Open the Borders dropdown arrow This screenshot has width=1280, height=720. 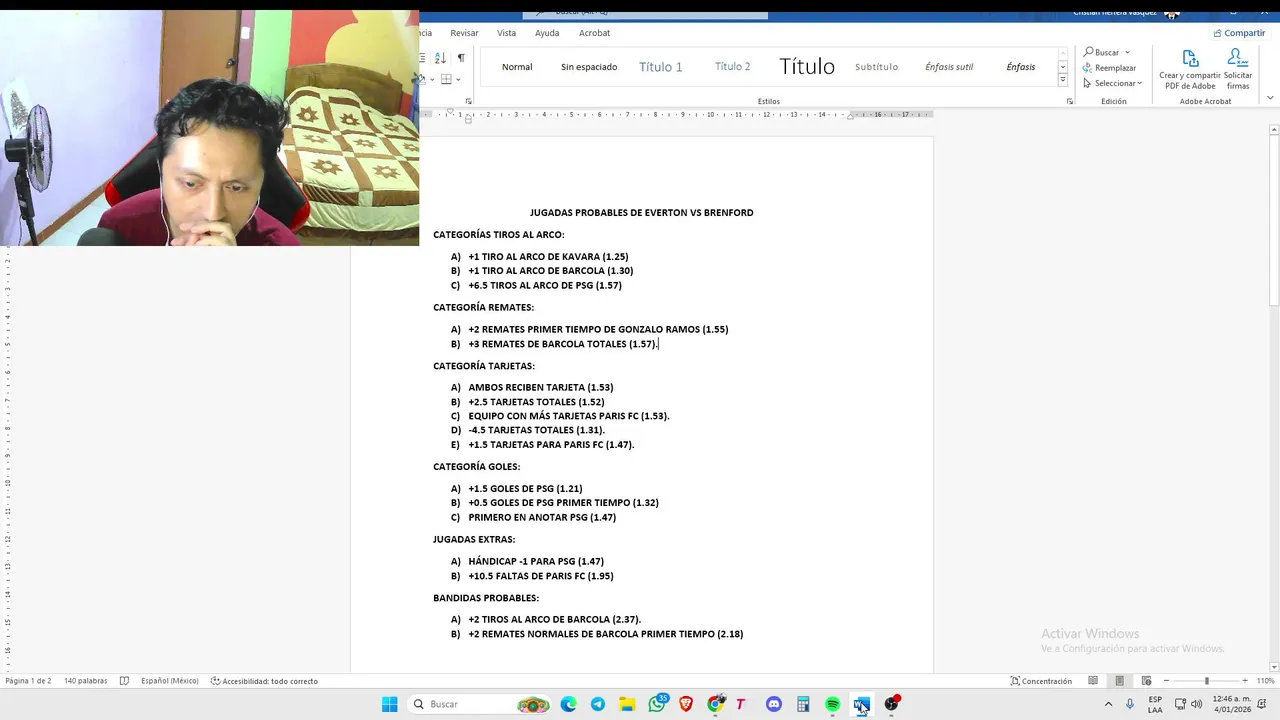coord(458,79)
